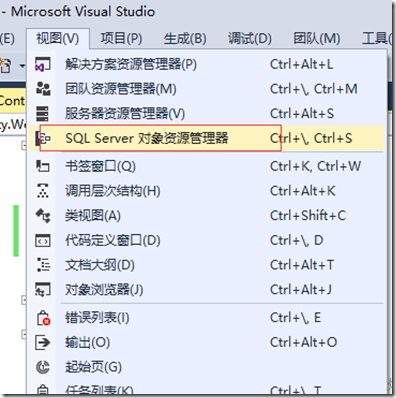Select 解决方案资源管理器(P) menu entry
Image resolution: width=396 pixels, height=398 pixels.
tap(207, 64)
